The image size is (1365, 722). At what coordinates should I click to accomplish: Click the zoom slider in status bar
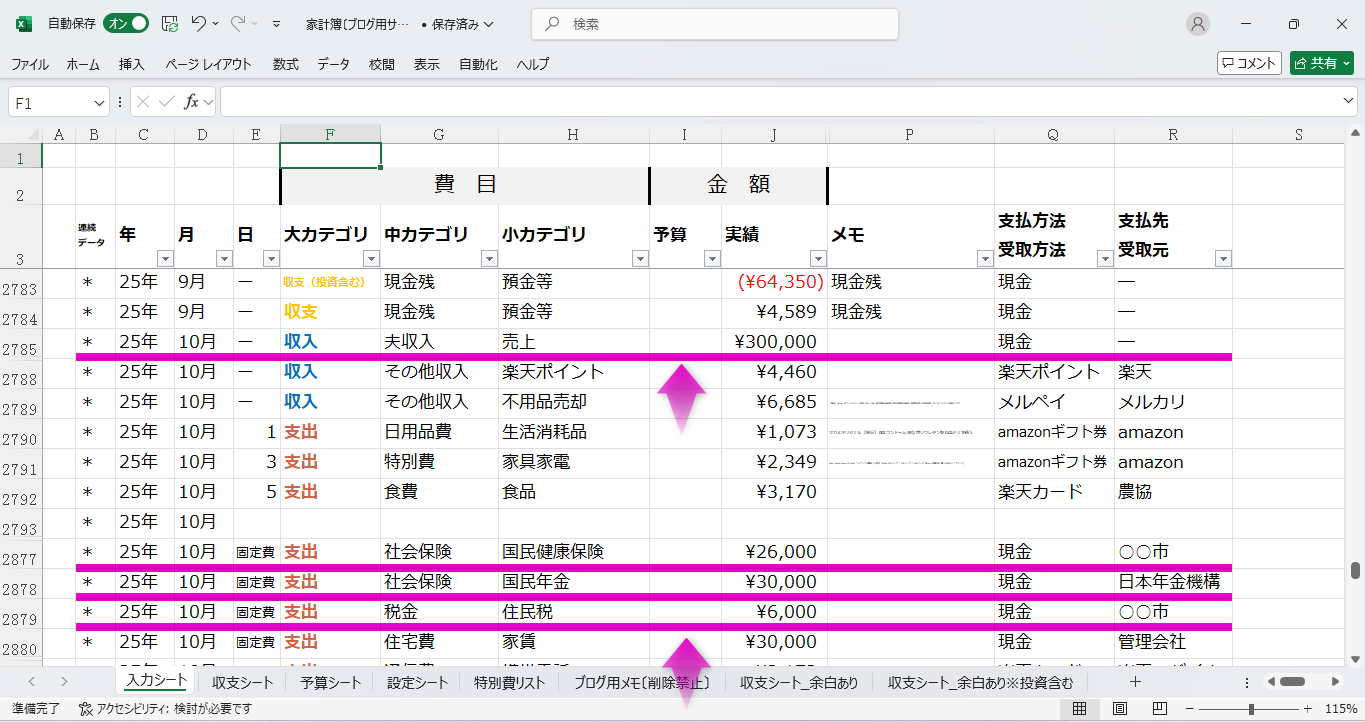point(1251,709)
